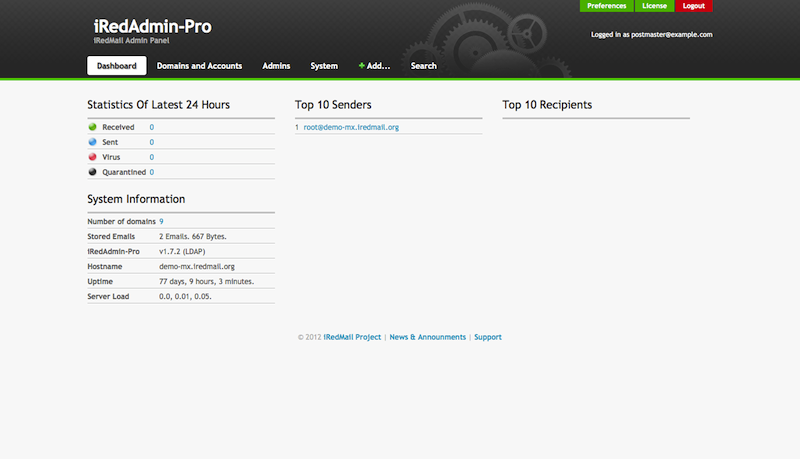Click the 'Received' label
This screenshot has width=800, height=459.
118,127
